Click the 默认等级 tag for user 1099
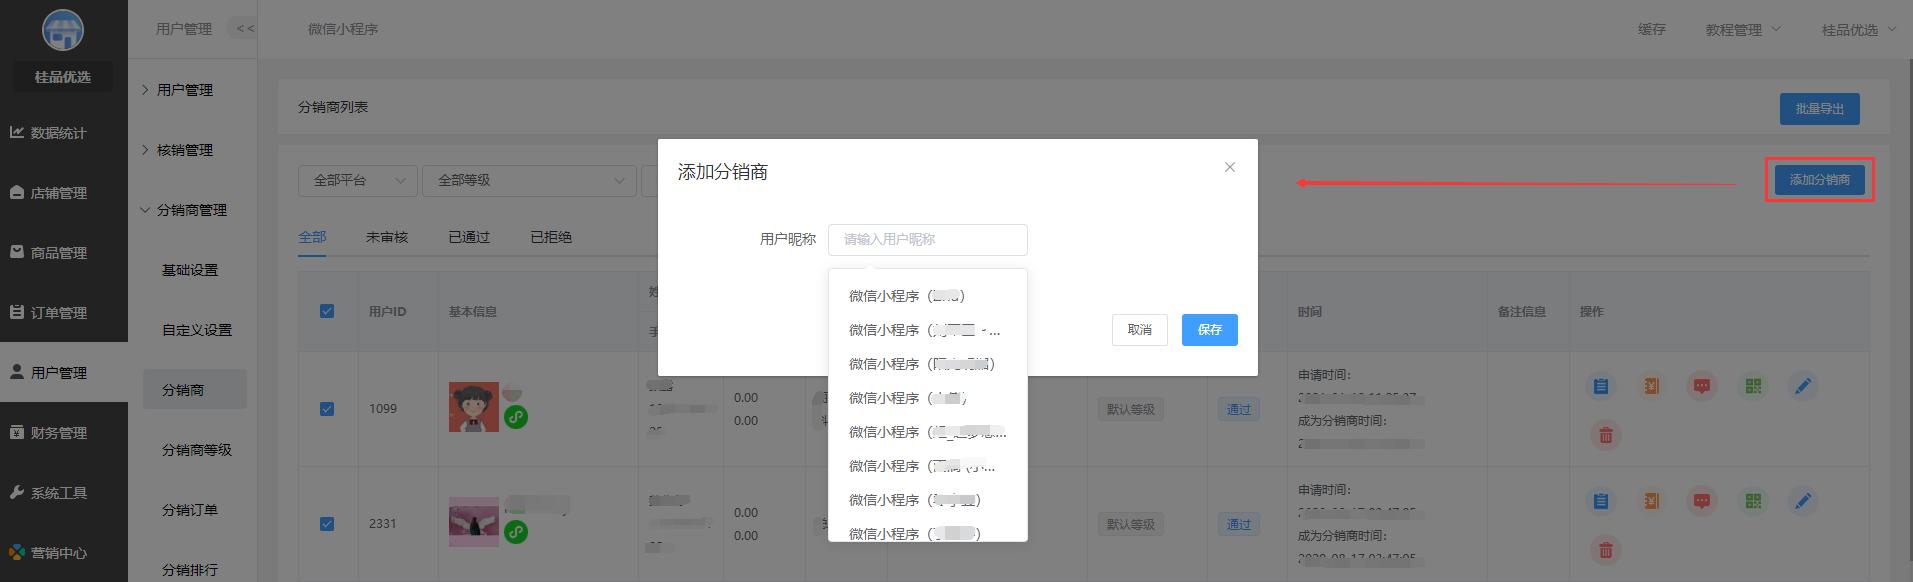This screenshot has width=1913, height=582. click(1131, 409)
